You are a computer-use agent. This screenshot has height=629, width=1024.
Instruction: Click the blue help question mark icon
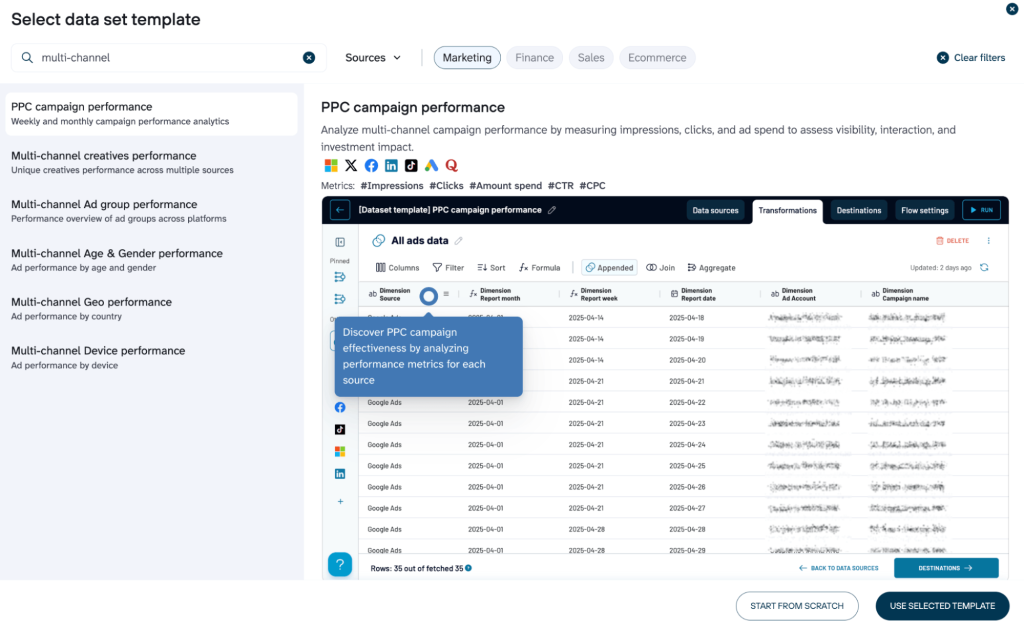pos(340,564)
